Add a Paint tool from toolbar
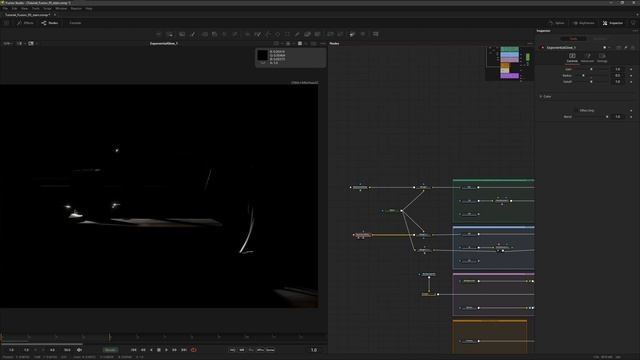 coord(193,34)
